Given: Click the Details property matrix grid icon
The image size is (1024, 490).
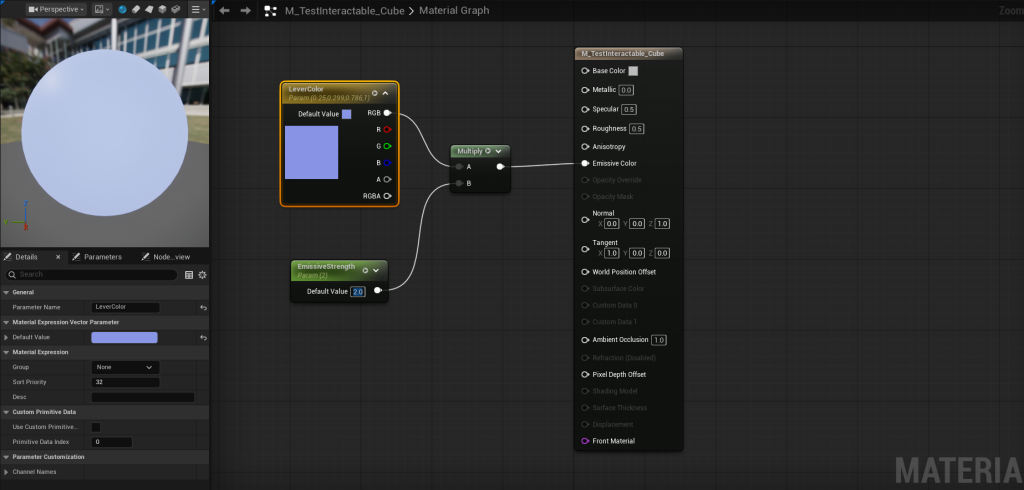Looking at the screenshot, I should click(x=189, y=274).
